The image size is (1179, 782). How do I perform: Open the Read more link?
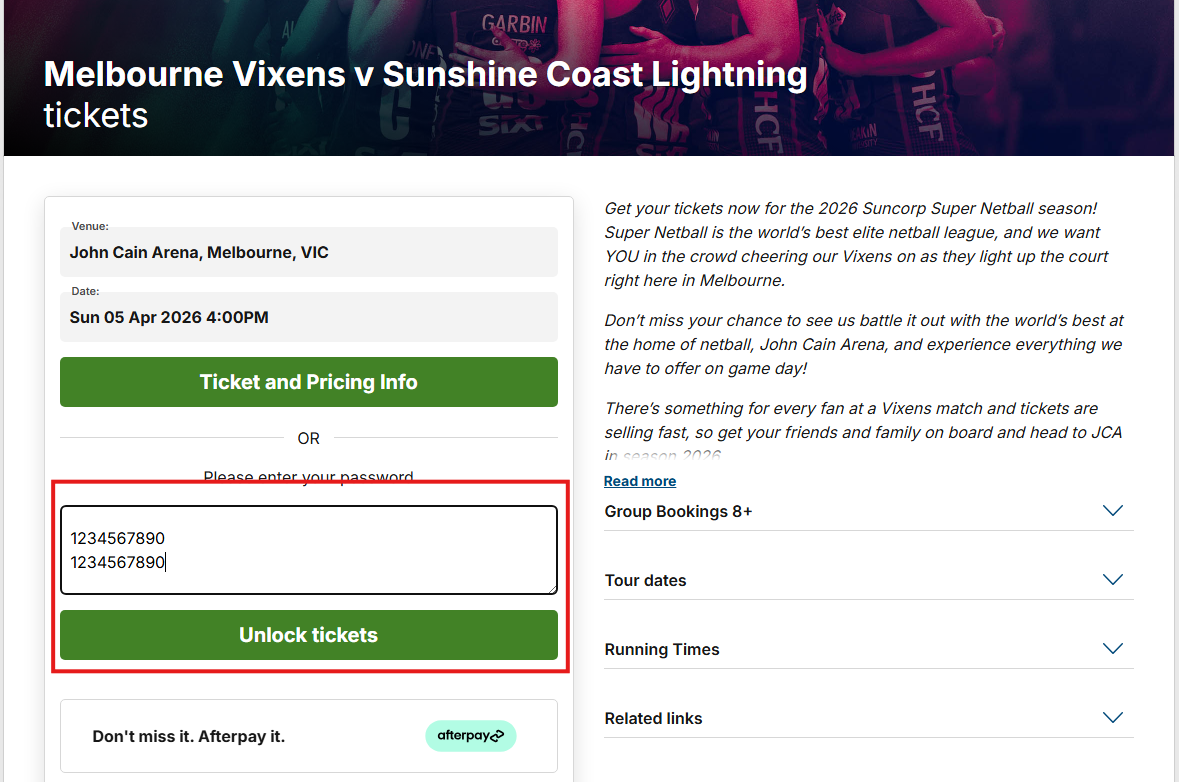coord(640,481)
